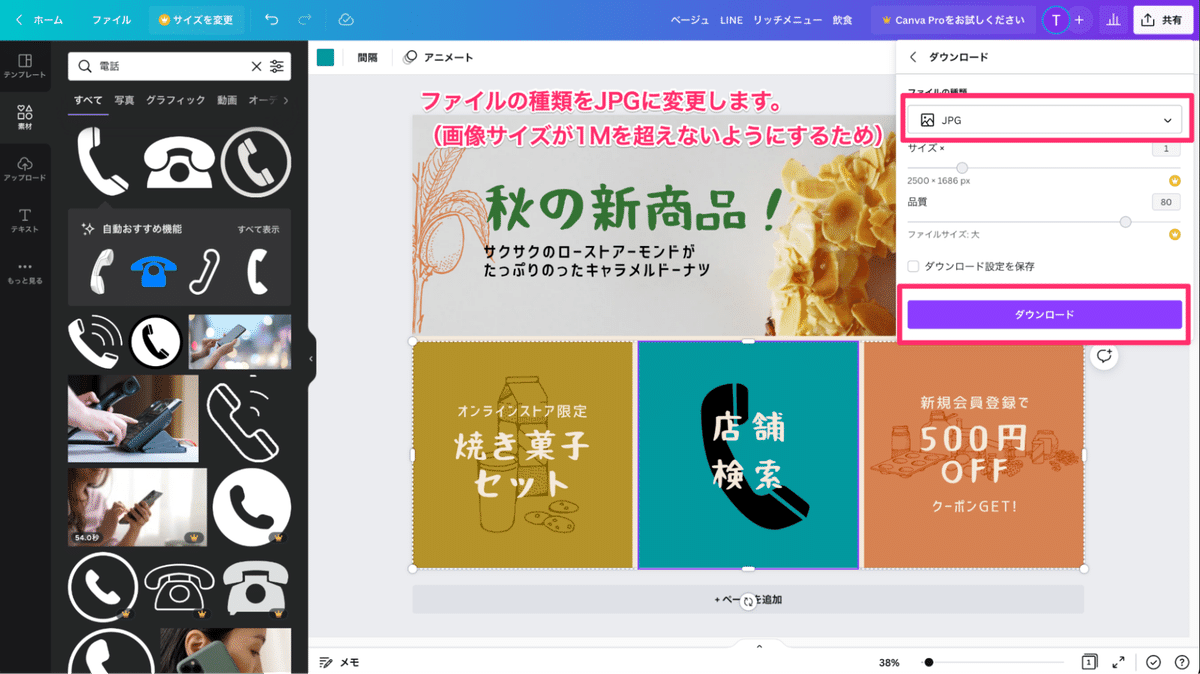Go back from the ダウンロード panel
This screenshot has width=1200, height=674.
(x=913, y=57)
